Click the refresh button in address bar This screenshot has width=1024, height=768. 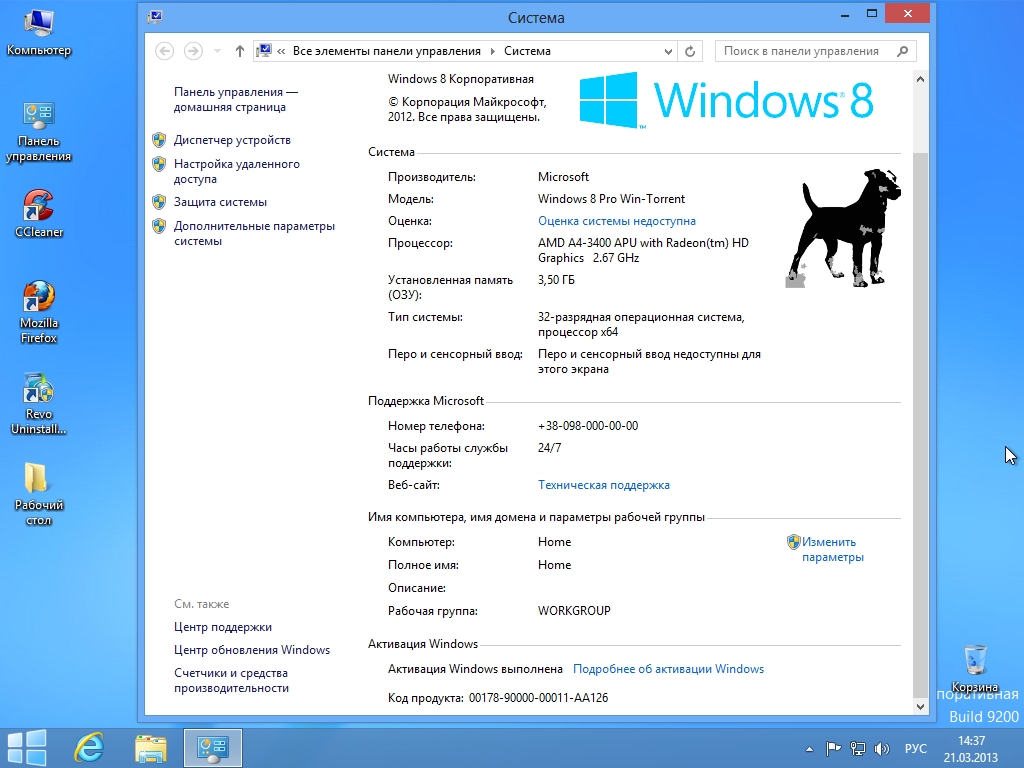[690, 51]
